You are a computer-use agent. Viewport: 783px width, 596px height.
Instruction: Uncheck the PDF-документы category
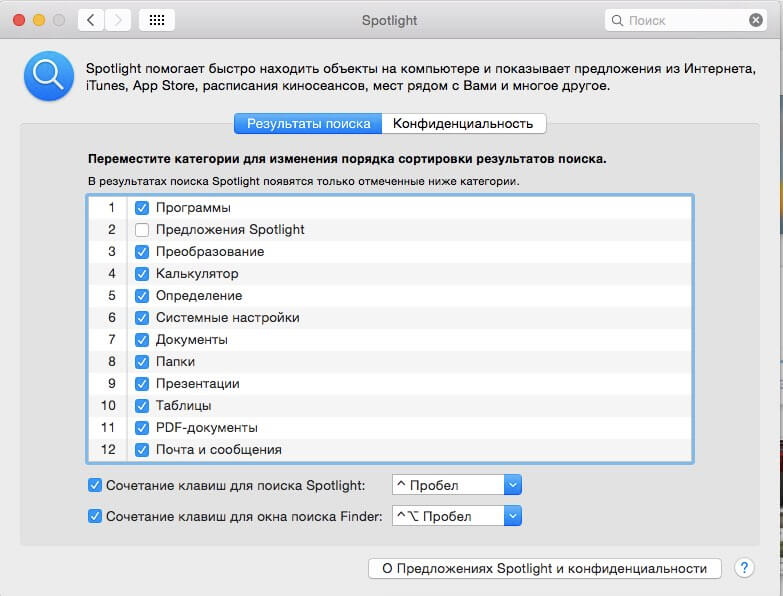click(142, 428)
